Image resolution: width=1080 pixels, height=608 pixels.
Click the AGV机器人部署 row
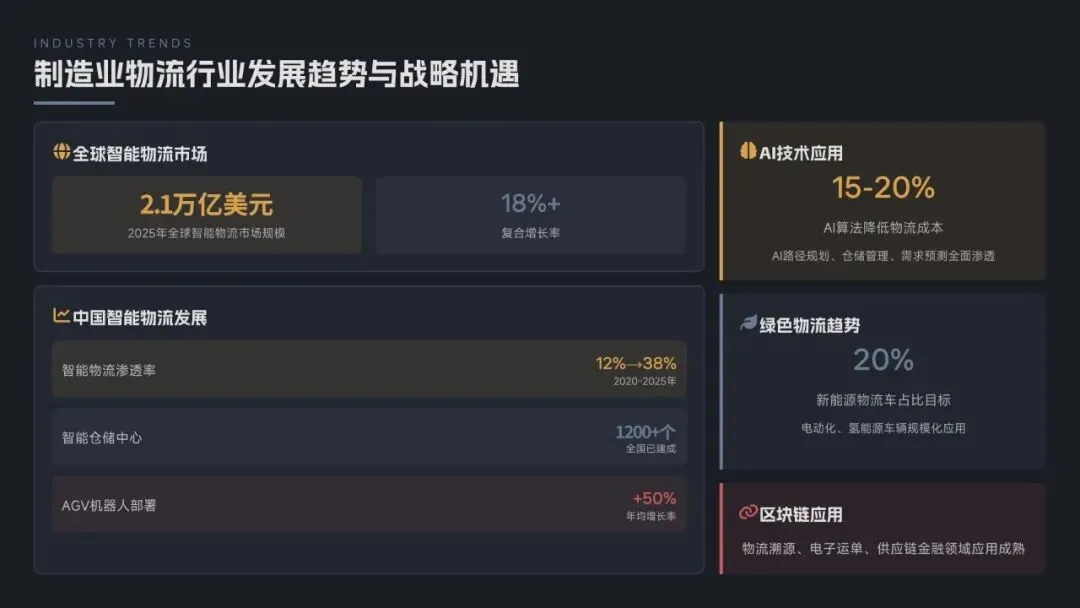click(369, 505)
